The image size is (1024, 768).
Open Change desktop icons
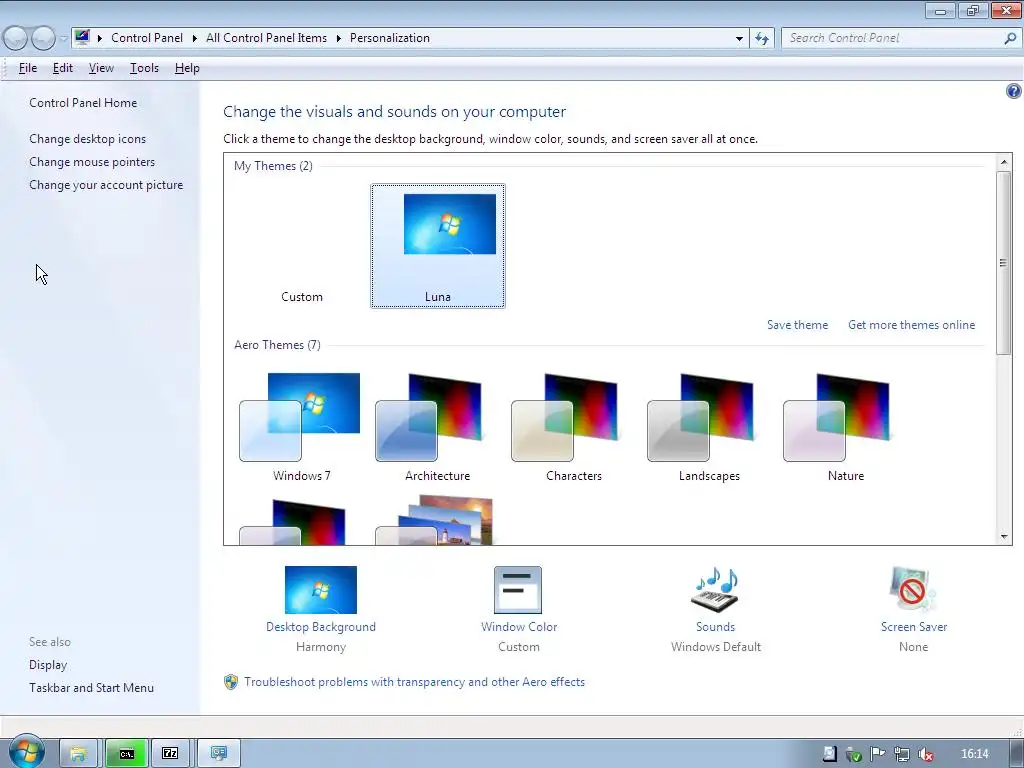click(x=88, y=138)
